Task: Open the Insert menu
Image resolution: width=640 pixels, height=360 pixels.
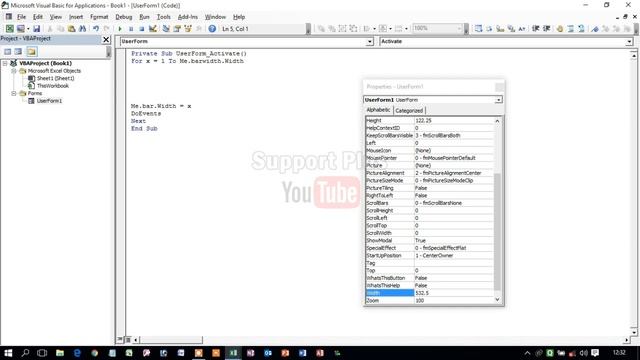Action: [76, 17]
